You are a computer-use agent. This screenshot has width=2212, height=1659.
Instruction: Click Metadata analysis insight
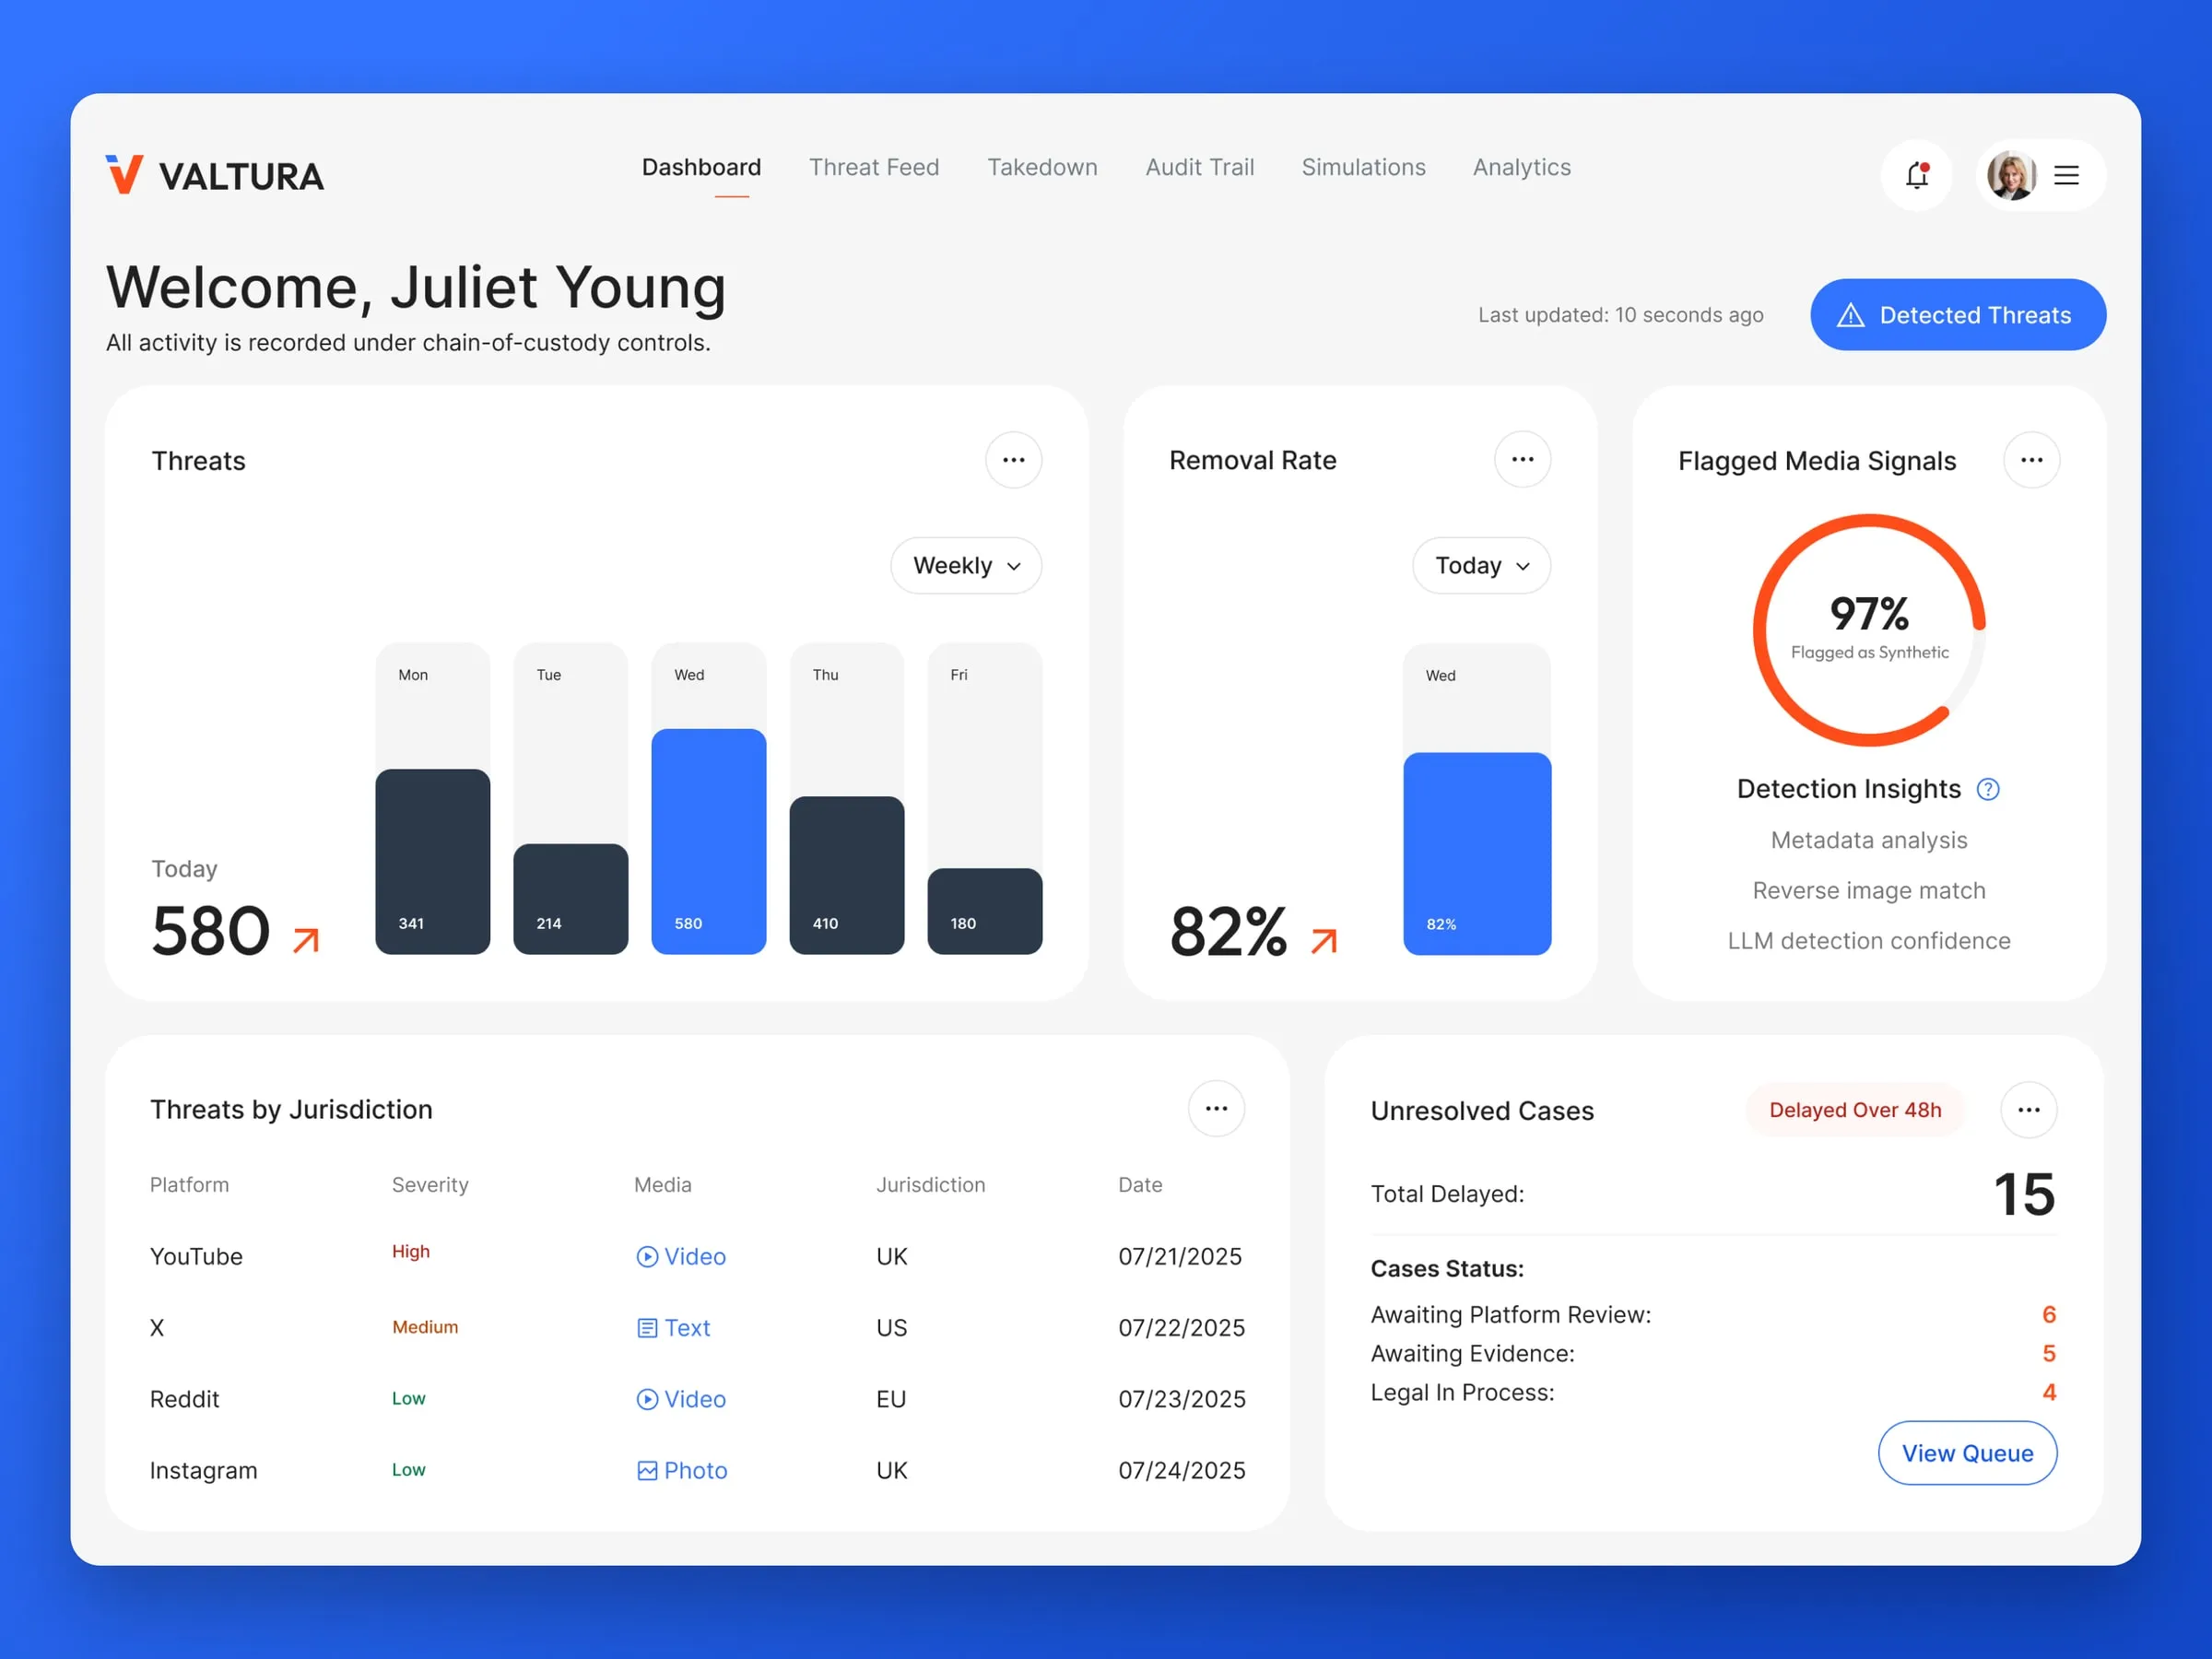(1868, 840)
